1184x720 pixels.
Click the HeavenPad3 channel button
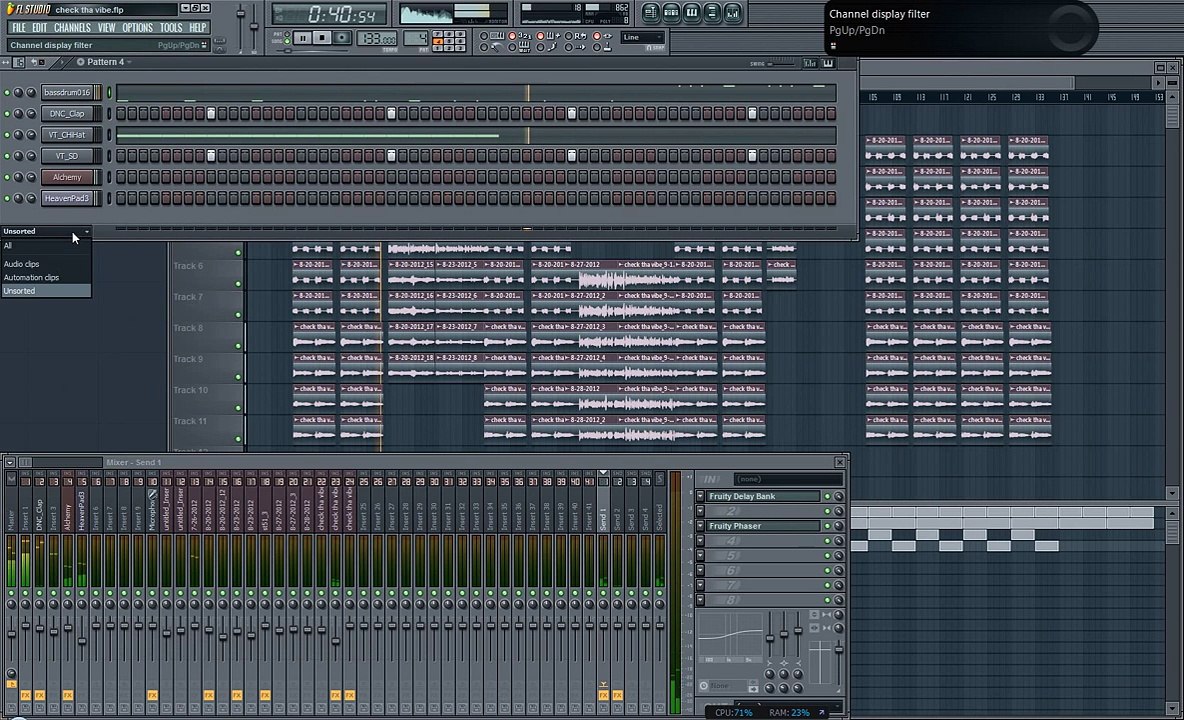[x=67, y=198]
